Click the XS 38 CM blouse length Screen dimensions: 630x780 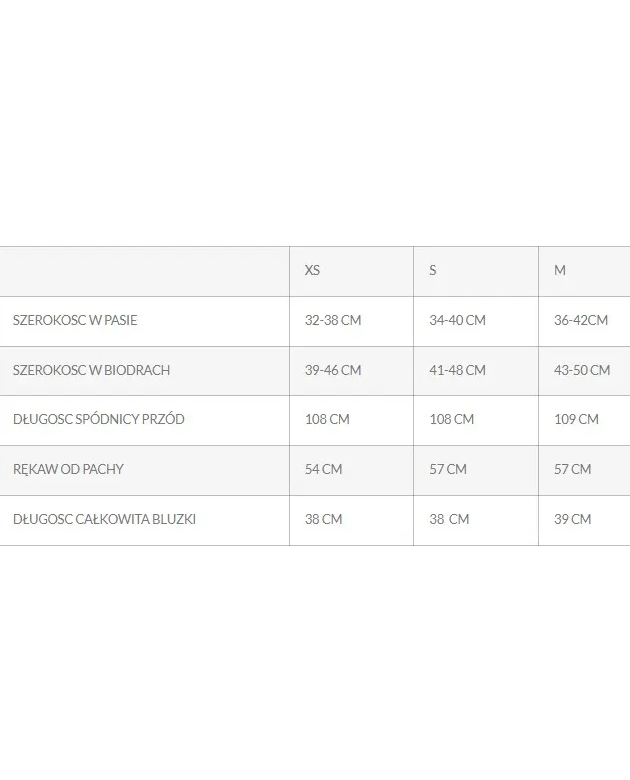click(323, 519)
